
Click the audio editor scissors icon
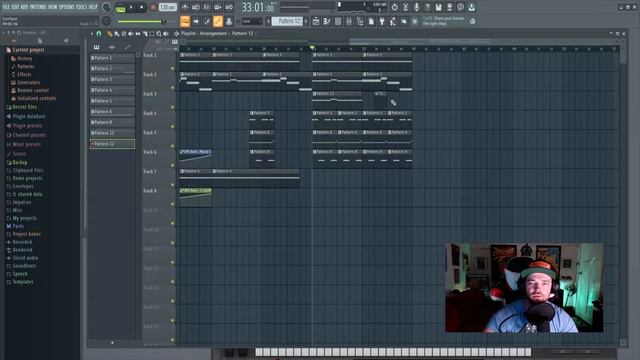point(405,7)
